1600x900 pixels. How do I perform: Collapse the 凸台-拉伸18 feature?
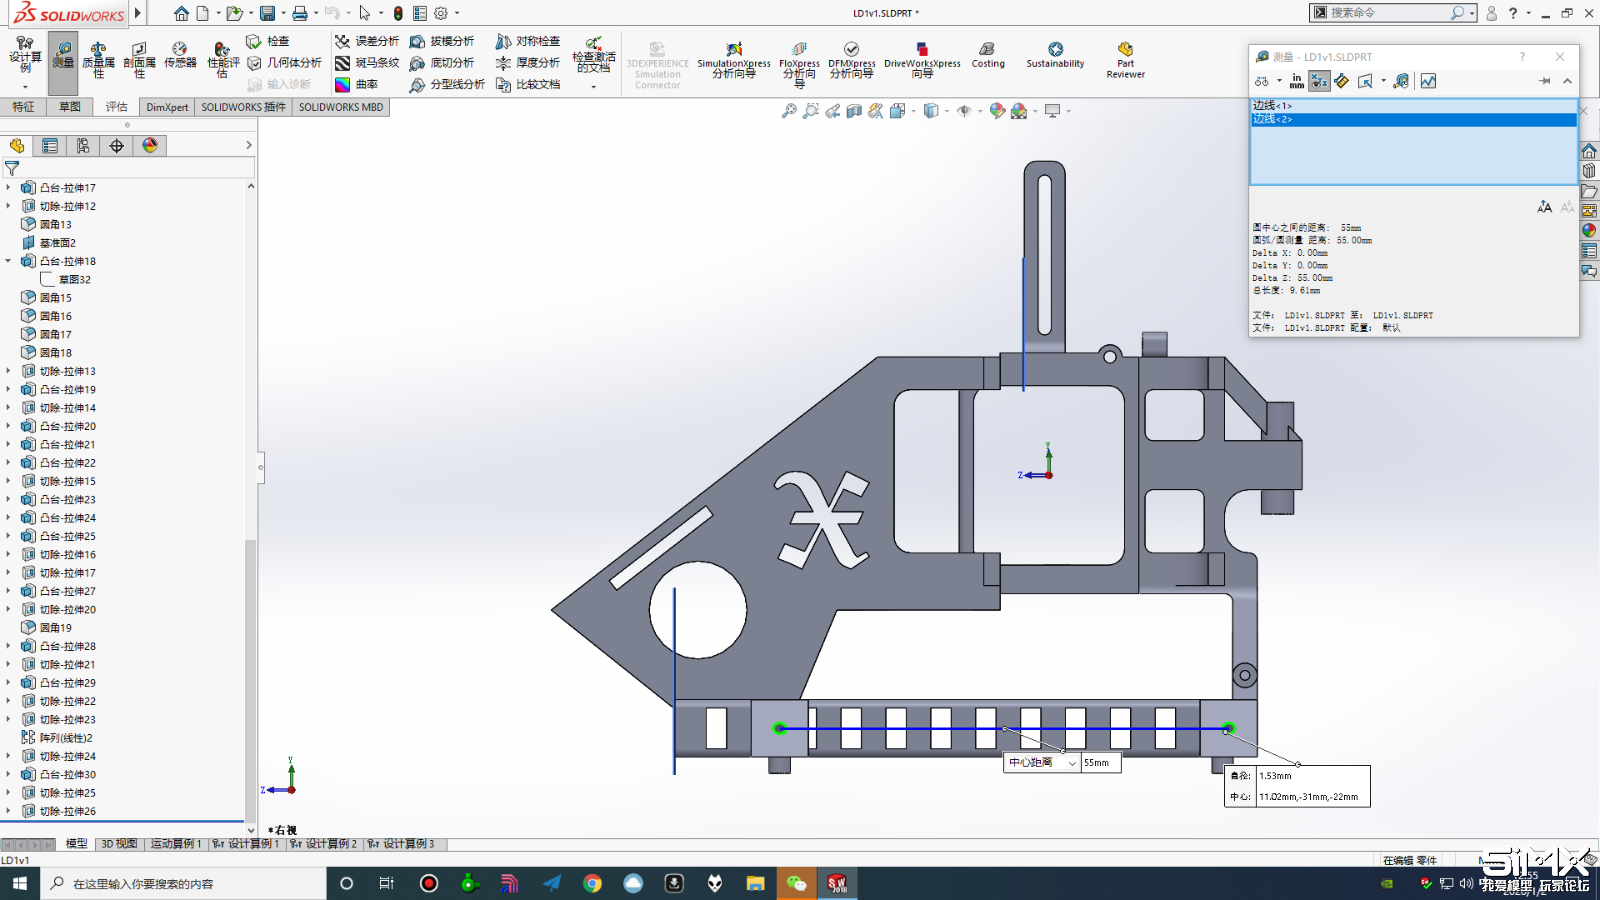pos(9,261)
